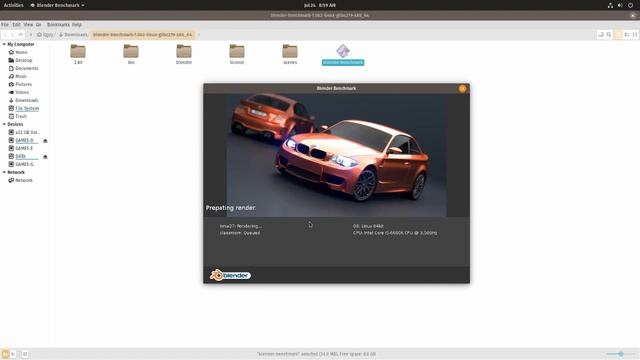Open the Edit menu
Viewport: 640px width, 360px height.
pyautogui.click(x=16, y=24)
